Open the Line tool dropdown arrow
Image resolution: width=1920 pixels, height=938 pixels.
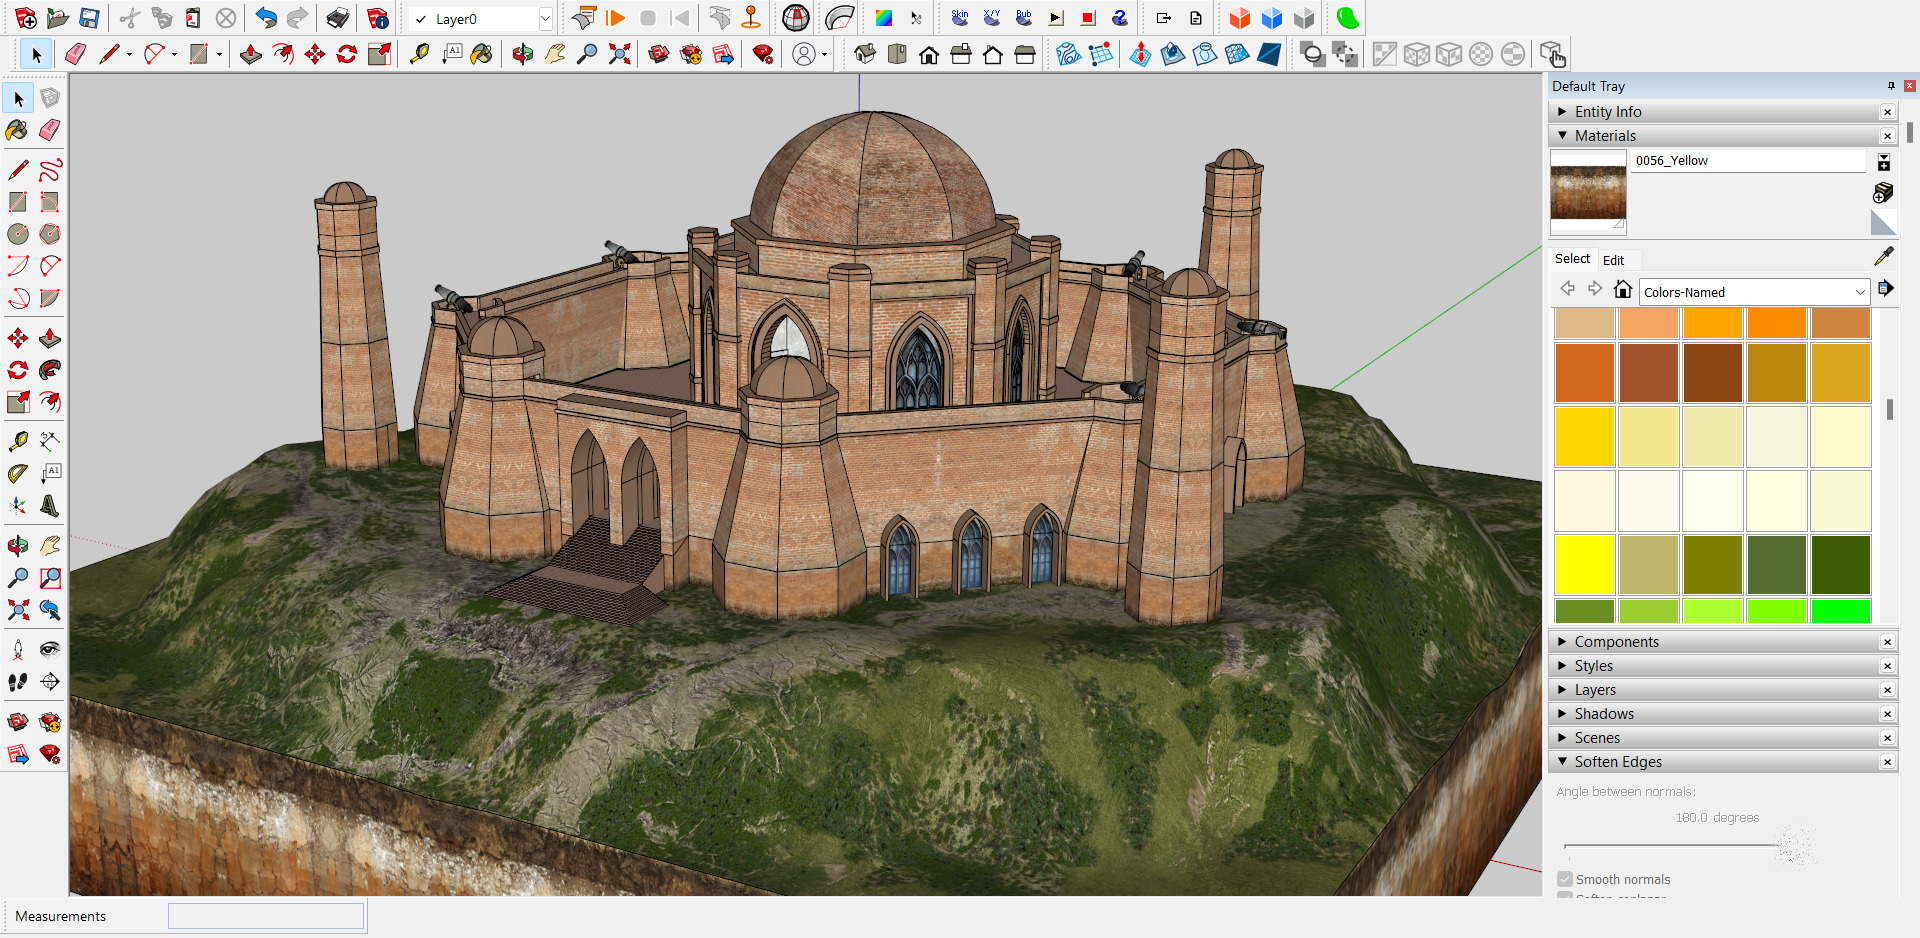click(x=129, y=55)
